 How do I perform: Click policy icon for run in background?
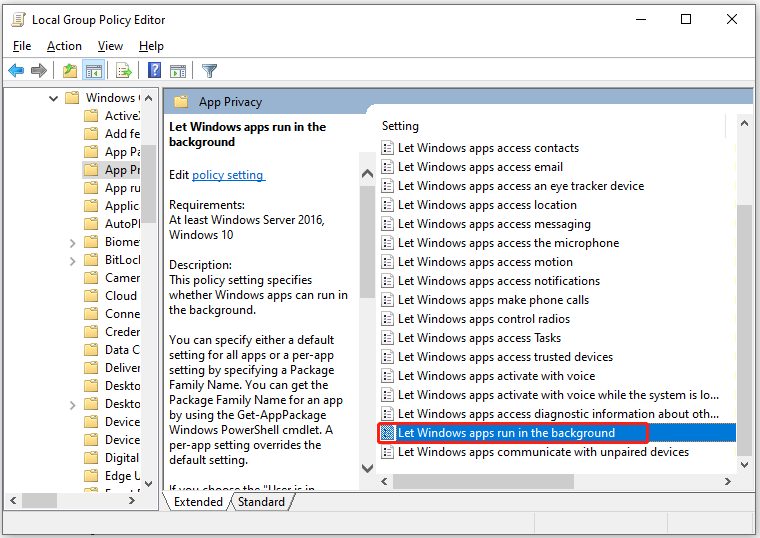coord(387,433)
